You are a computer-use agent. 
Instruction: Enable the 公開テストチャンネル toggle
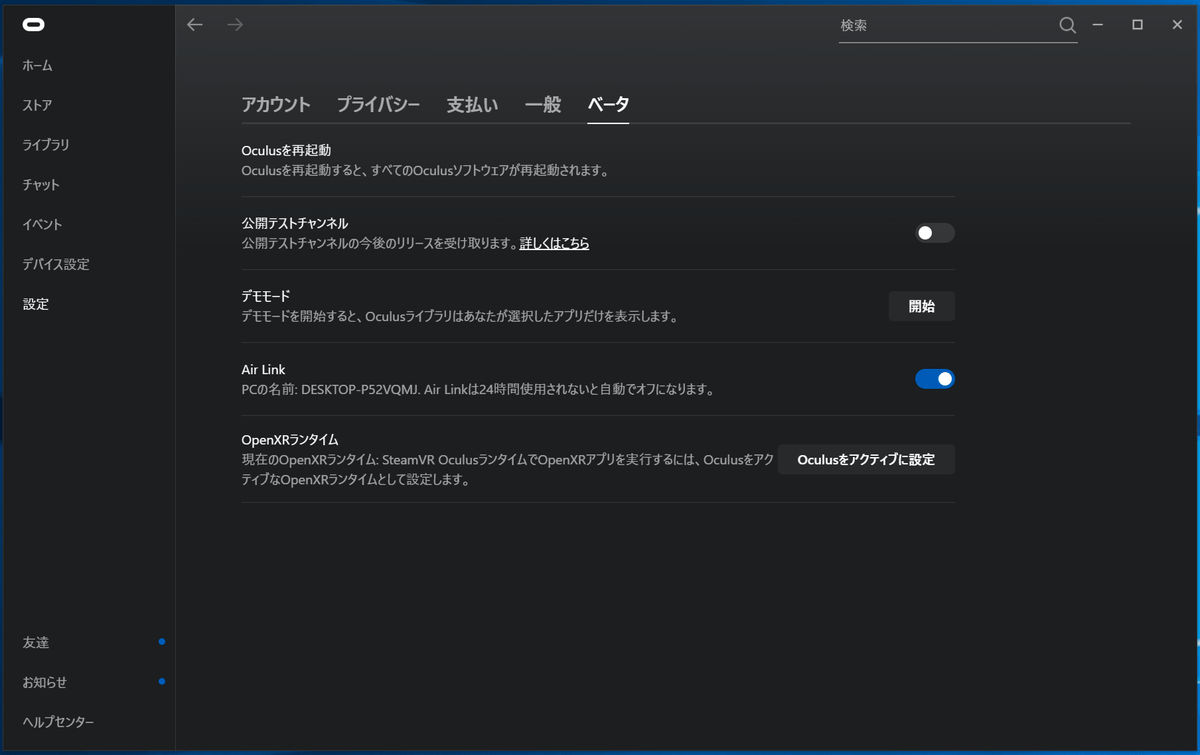coord(935,233)
